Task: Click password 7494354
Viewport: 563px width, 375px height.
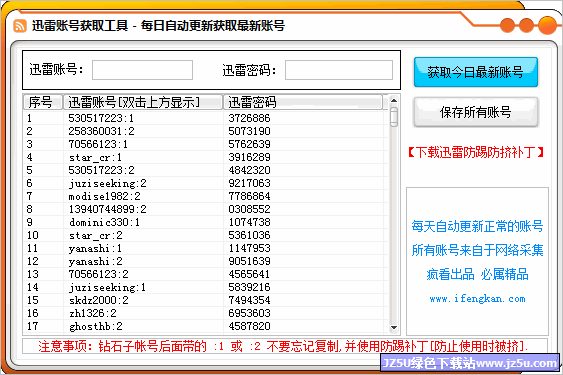Action: 249,300
